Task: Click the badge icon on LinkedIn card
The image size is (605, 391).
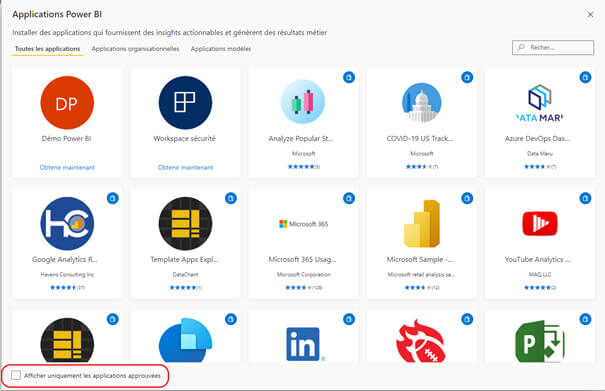Action: coord(349,319)
